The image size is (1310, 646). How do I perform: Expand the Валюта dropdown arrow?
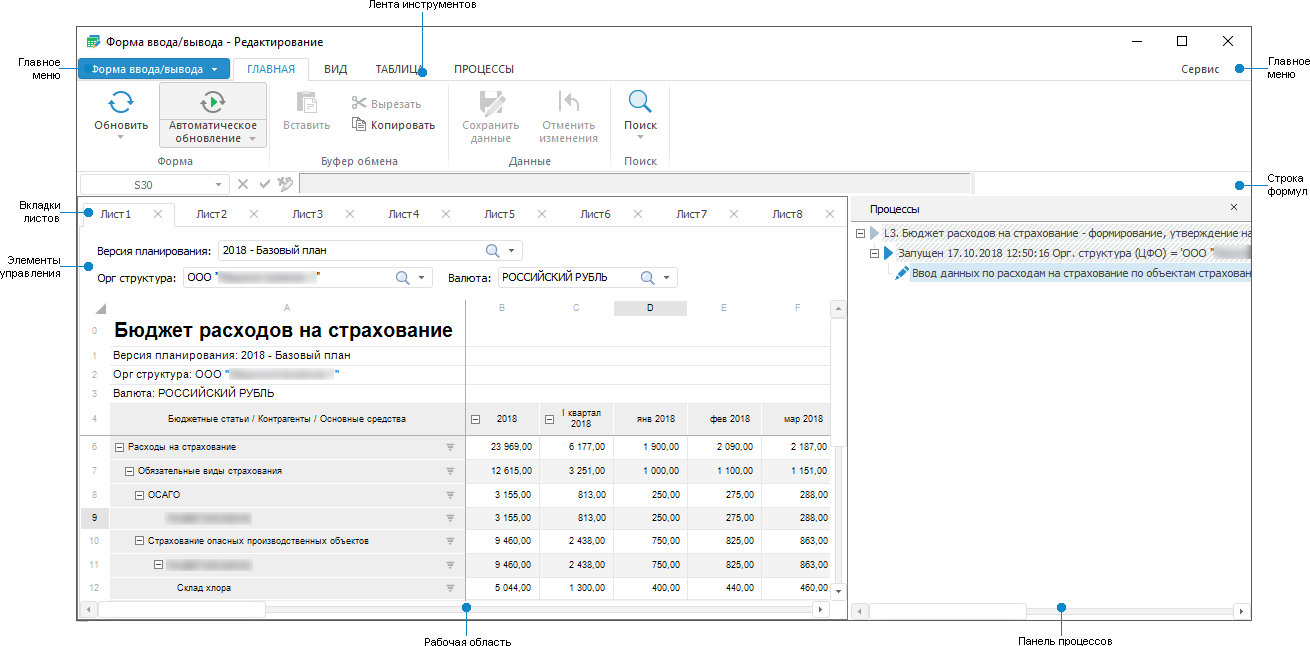click(667, 278)
